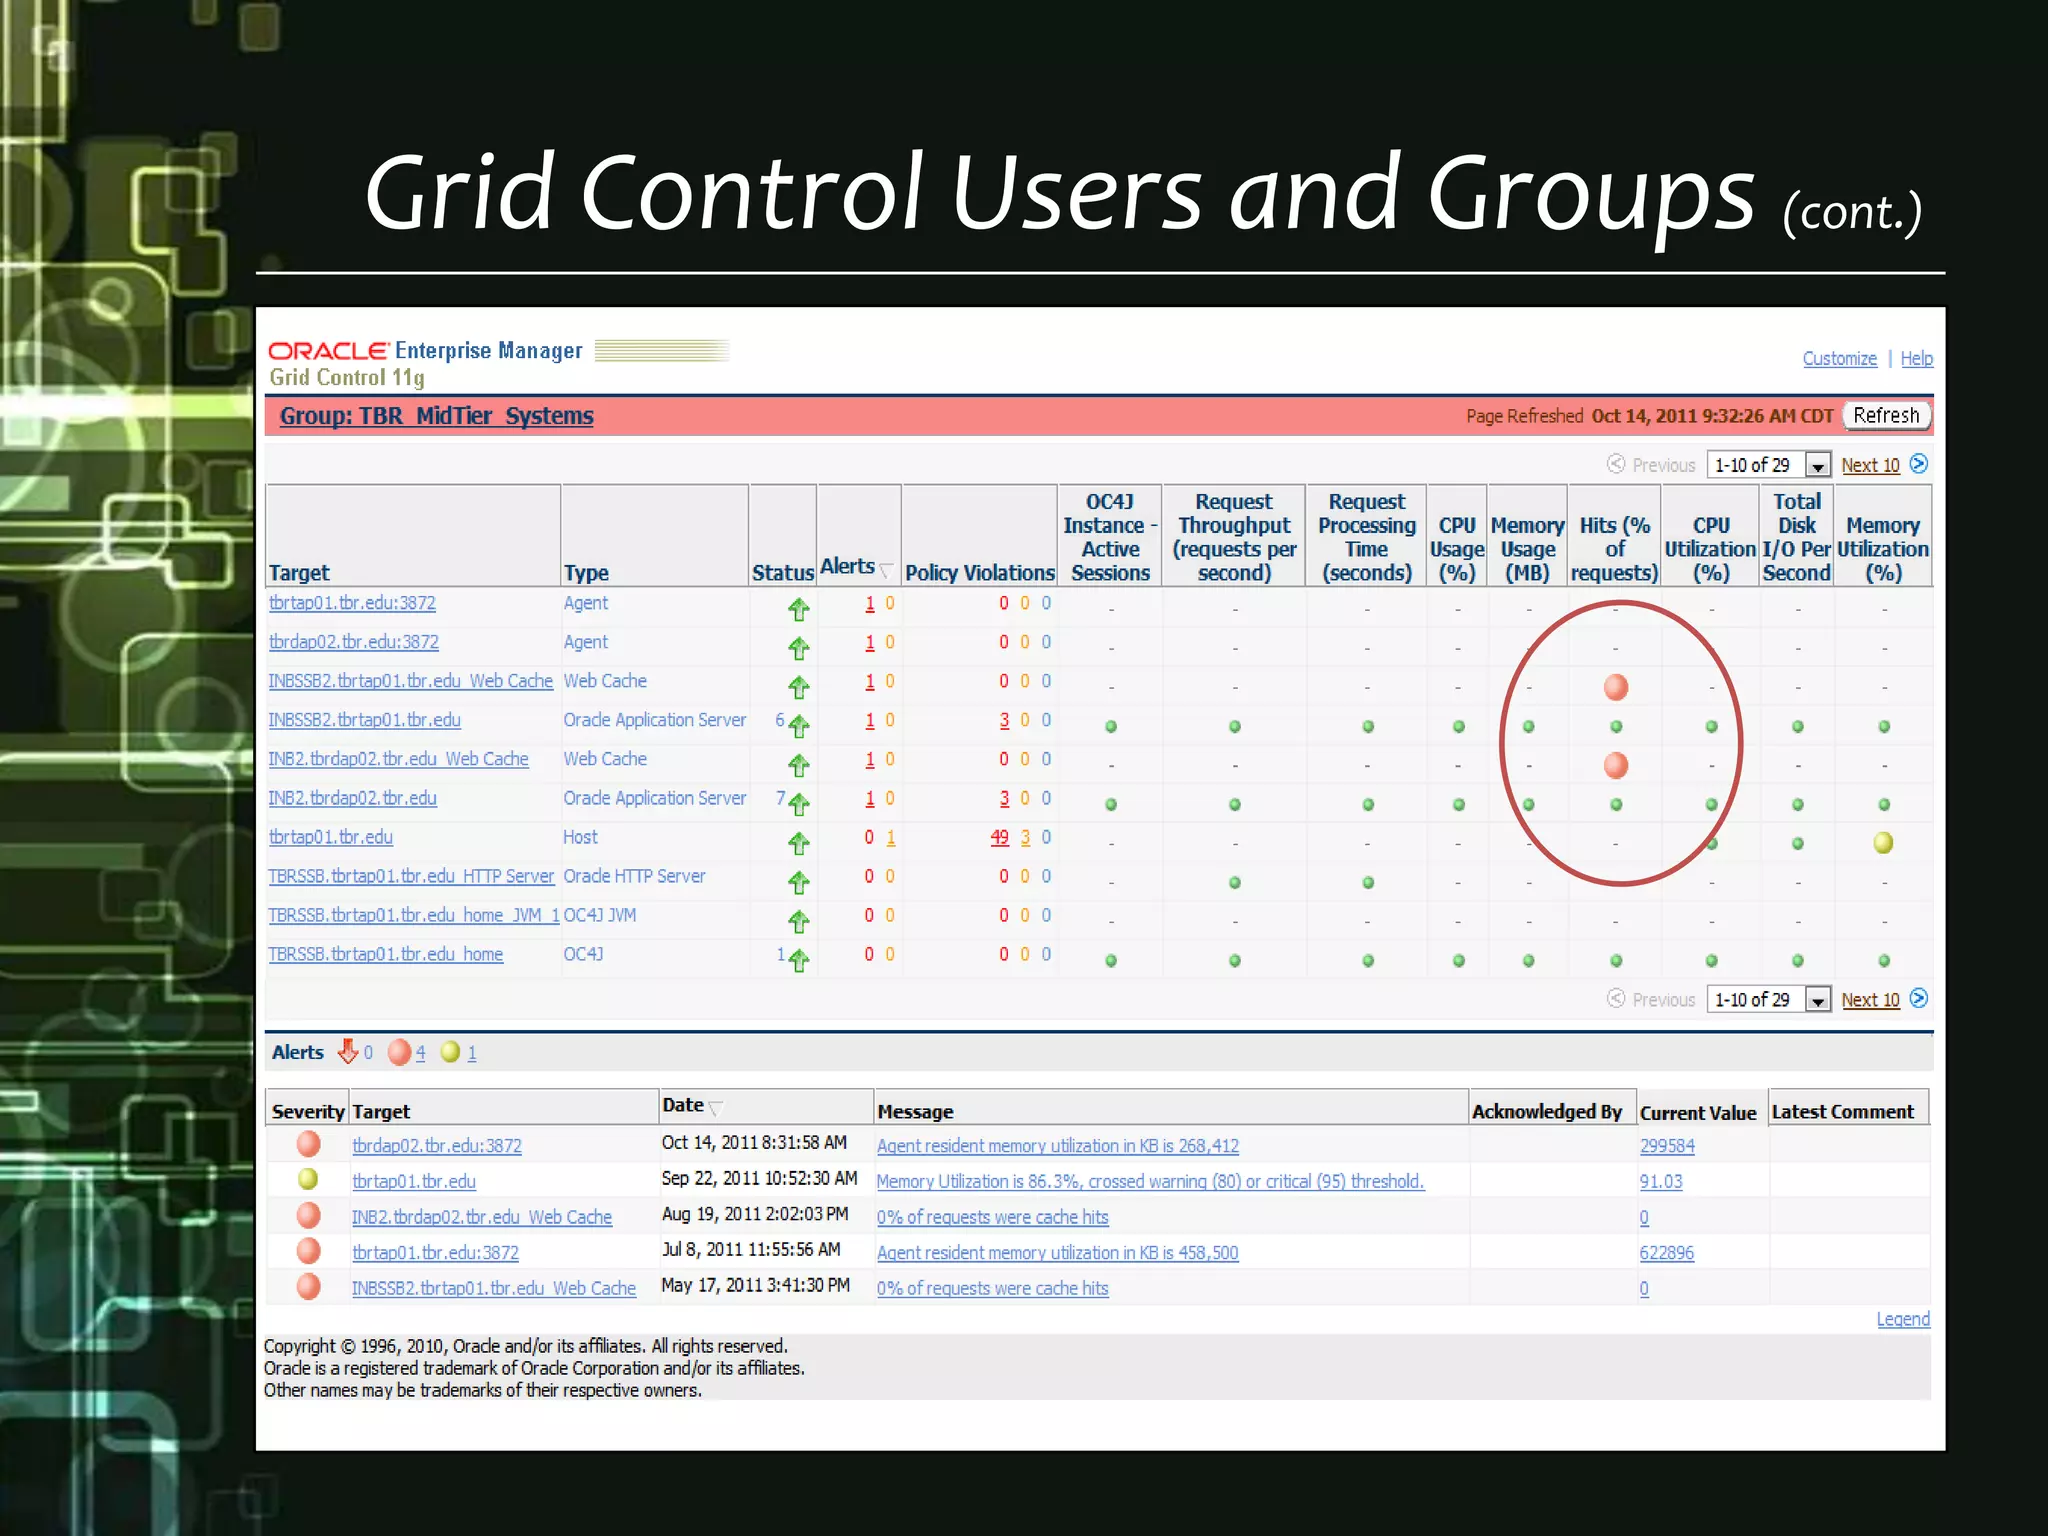Click green OC4J Active Sessions dot in INB2.tbrdap02.tbr.edu row
The width and height of the screenshot is (2048, 1536).
[1110, 804]
